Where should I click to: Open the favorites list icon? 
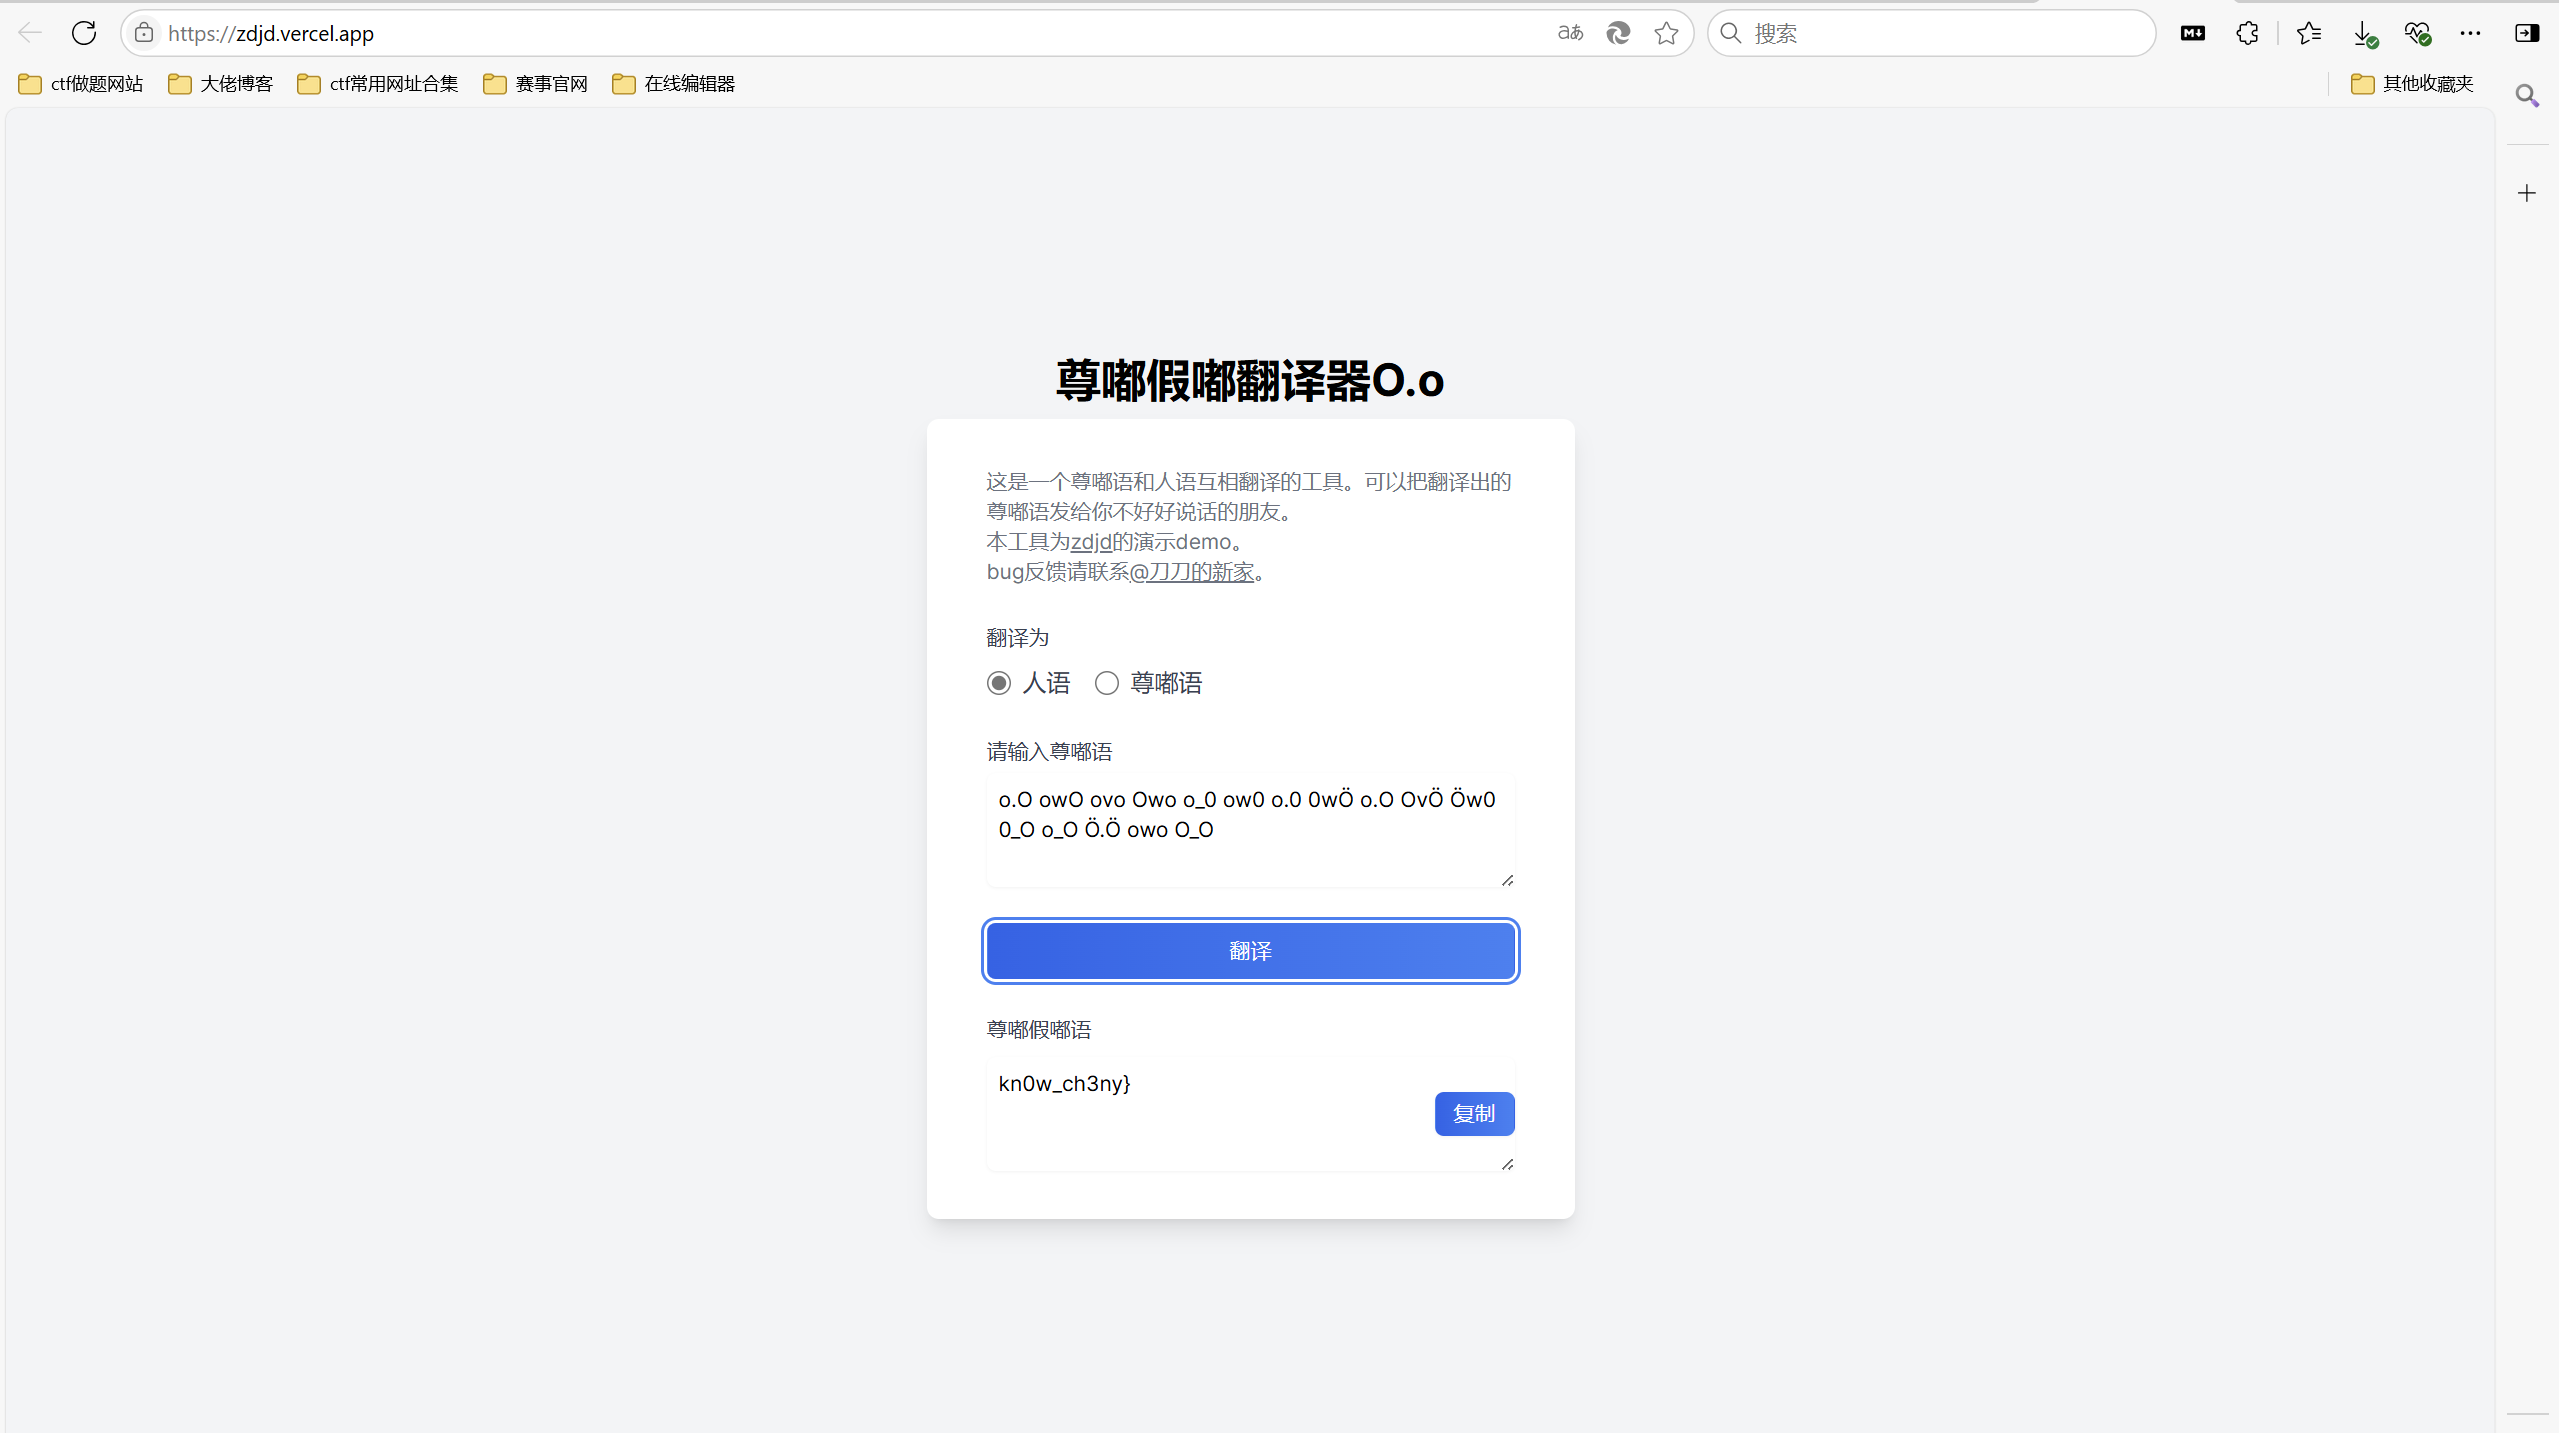coord(2309,33)
